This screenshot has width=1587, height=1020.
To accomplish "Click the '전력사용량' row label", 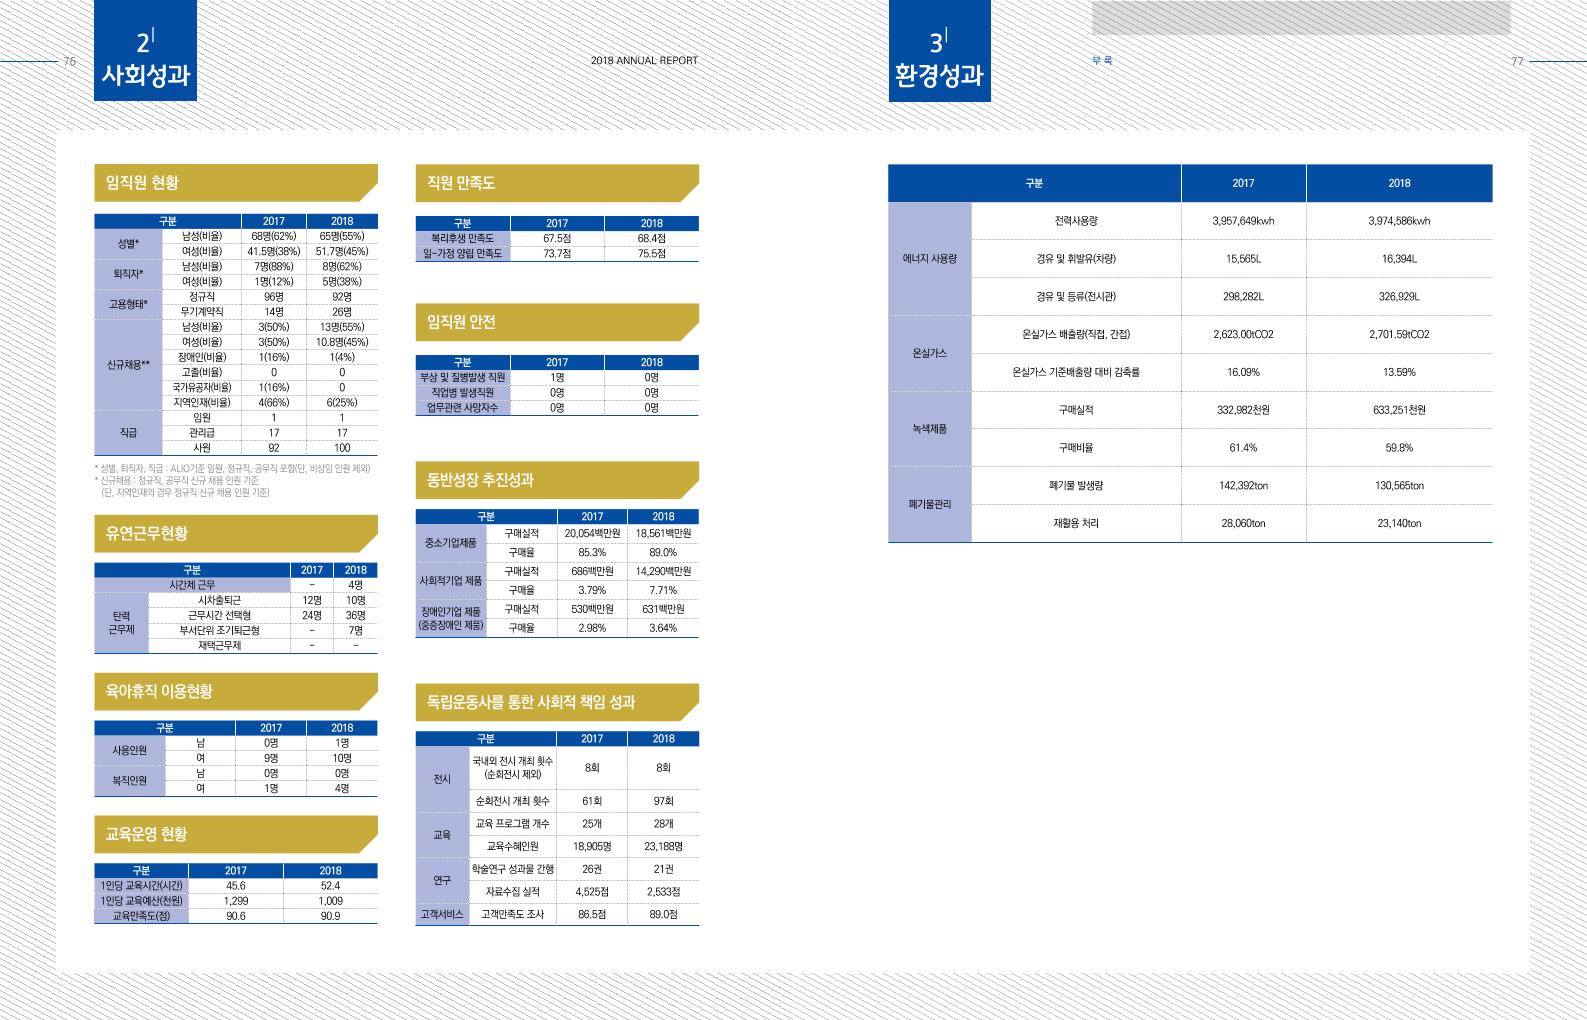I will [1076, 221].
